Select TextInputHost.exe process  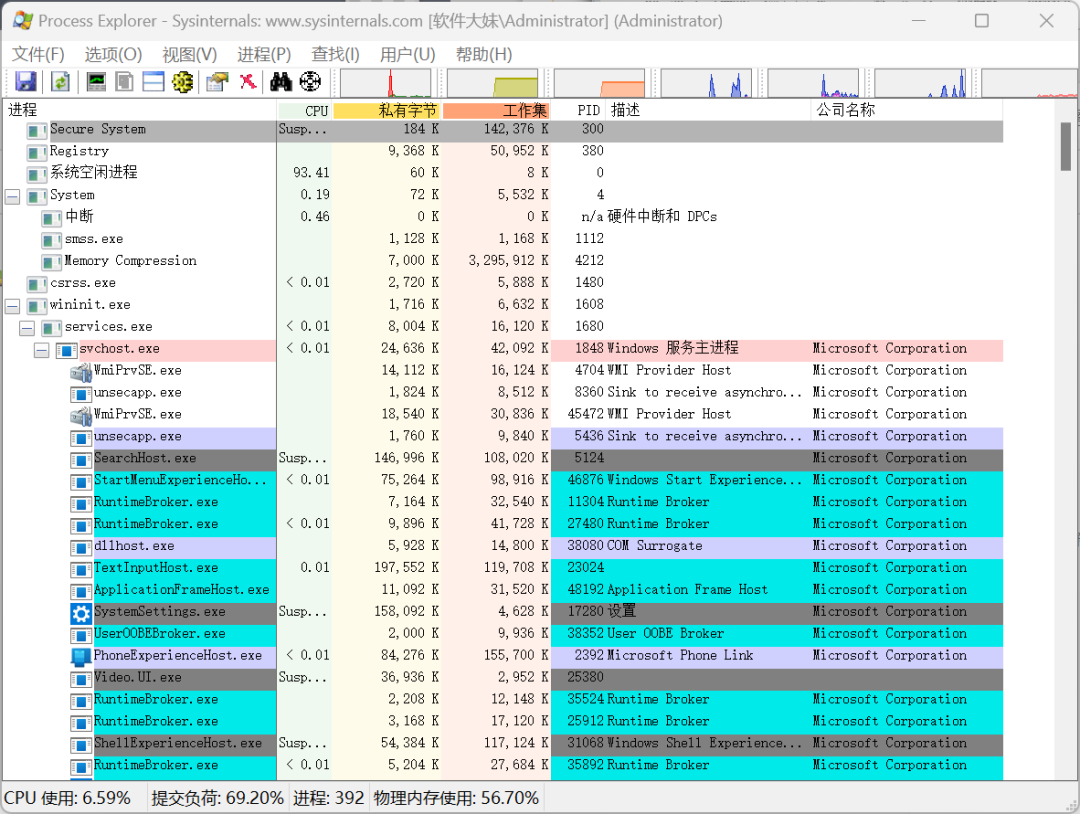click(156, 568)
